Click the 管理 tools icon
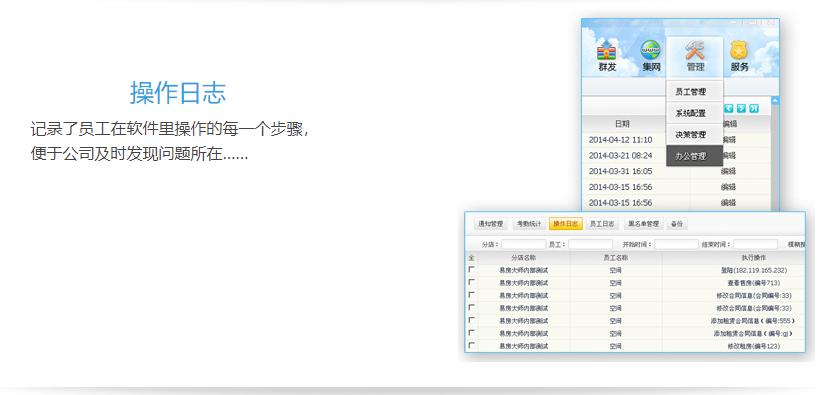Screen dimensions: 827x395 click(x=695, y=56)
